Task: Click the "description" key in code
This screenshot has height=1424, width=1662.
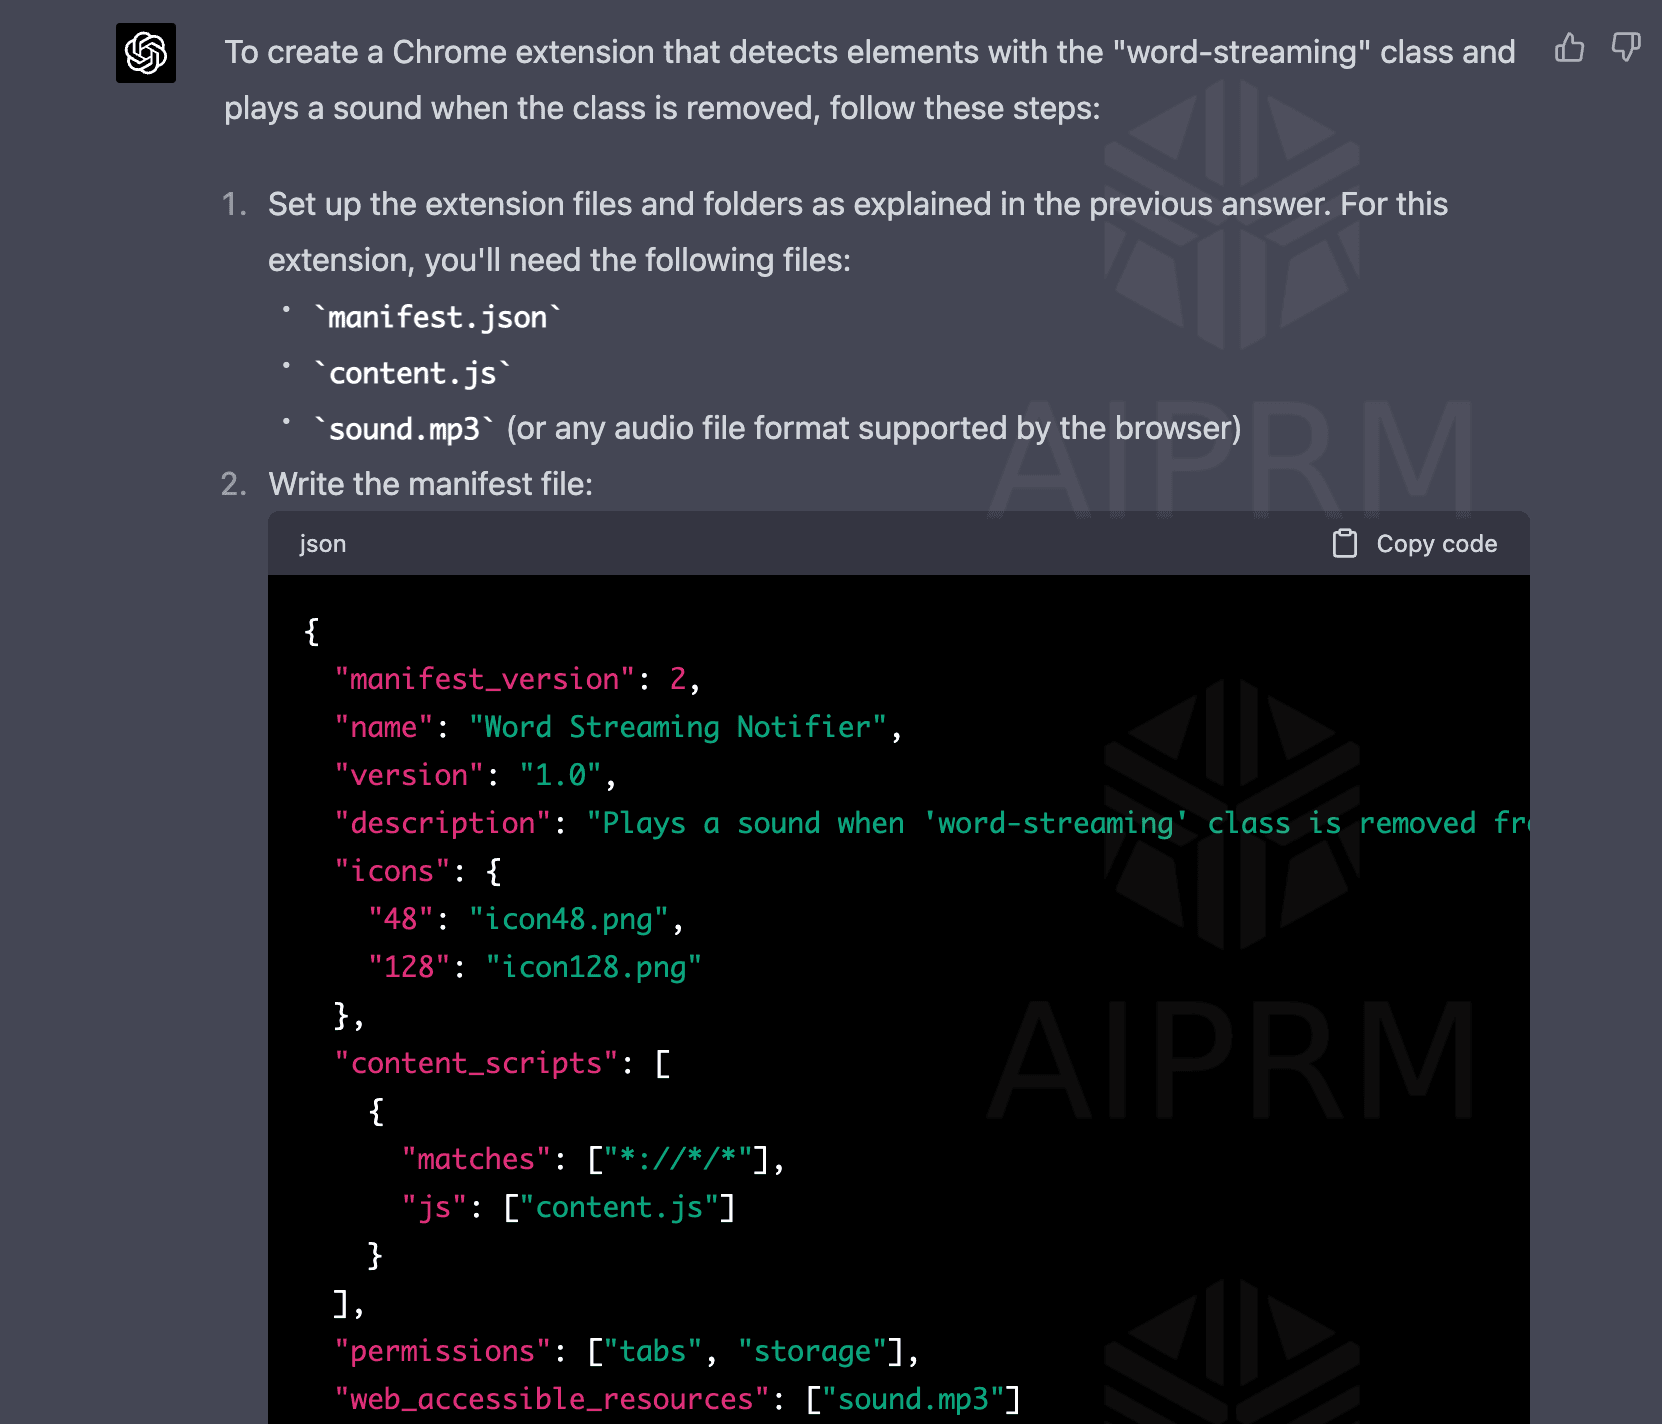Action: [x=443, y=823]
